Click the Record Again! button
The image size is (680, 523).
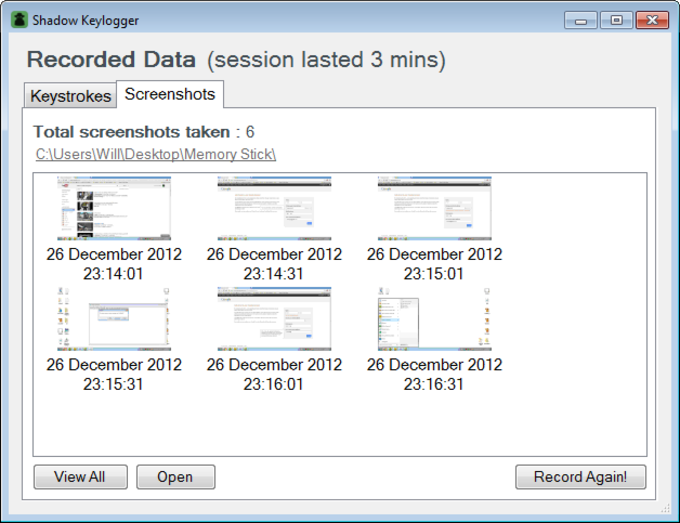[x=581, y=477]
